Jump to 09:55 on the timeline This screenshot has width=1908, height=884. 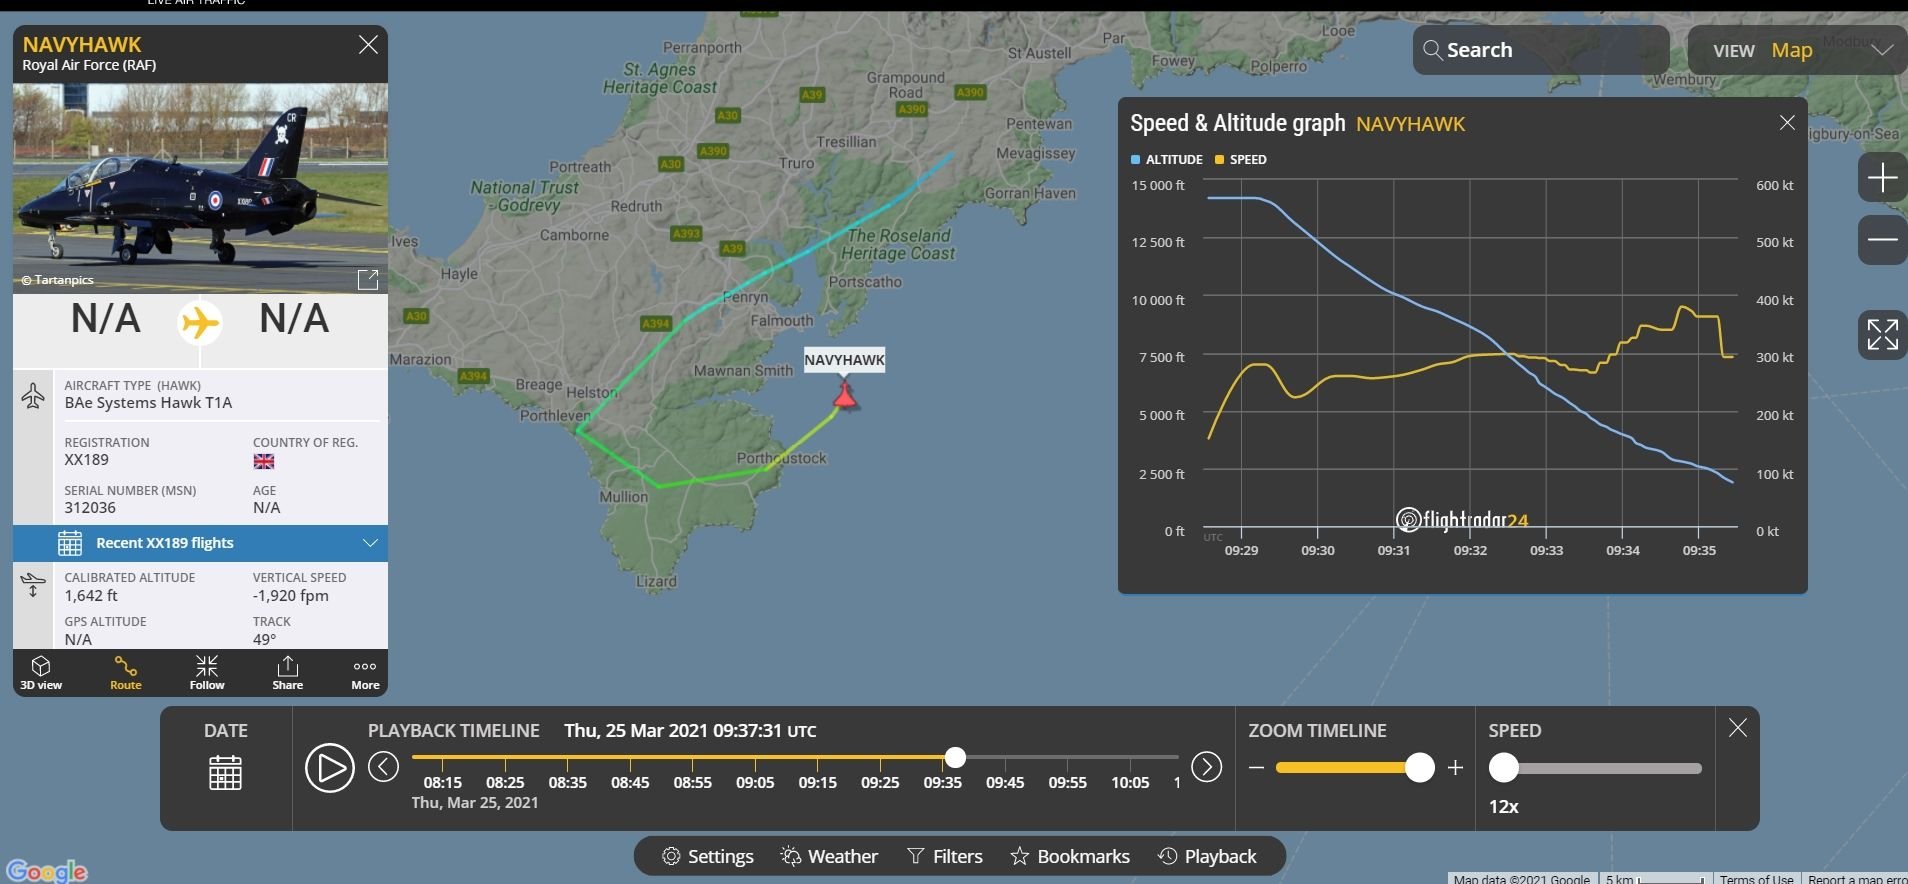pos(1067,782)
